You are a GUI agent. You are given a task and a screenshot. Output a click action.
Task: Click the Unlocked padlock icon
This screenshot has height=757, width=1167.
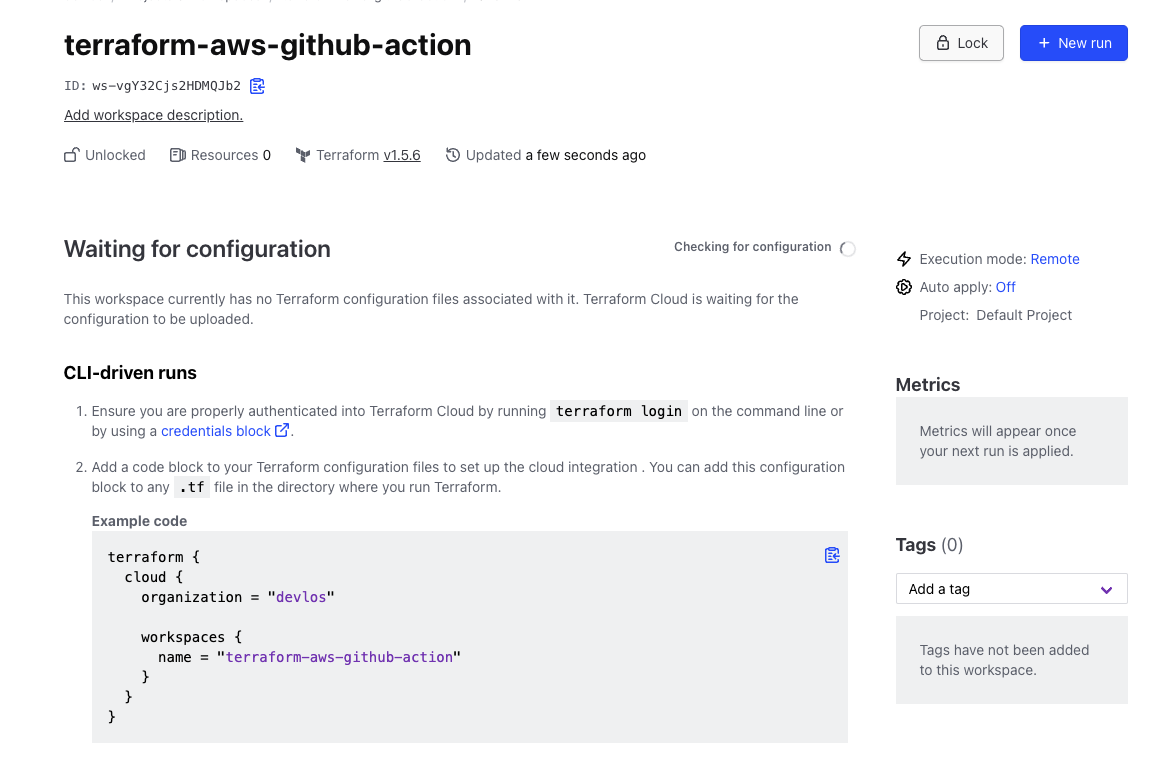tap(71, 155)
